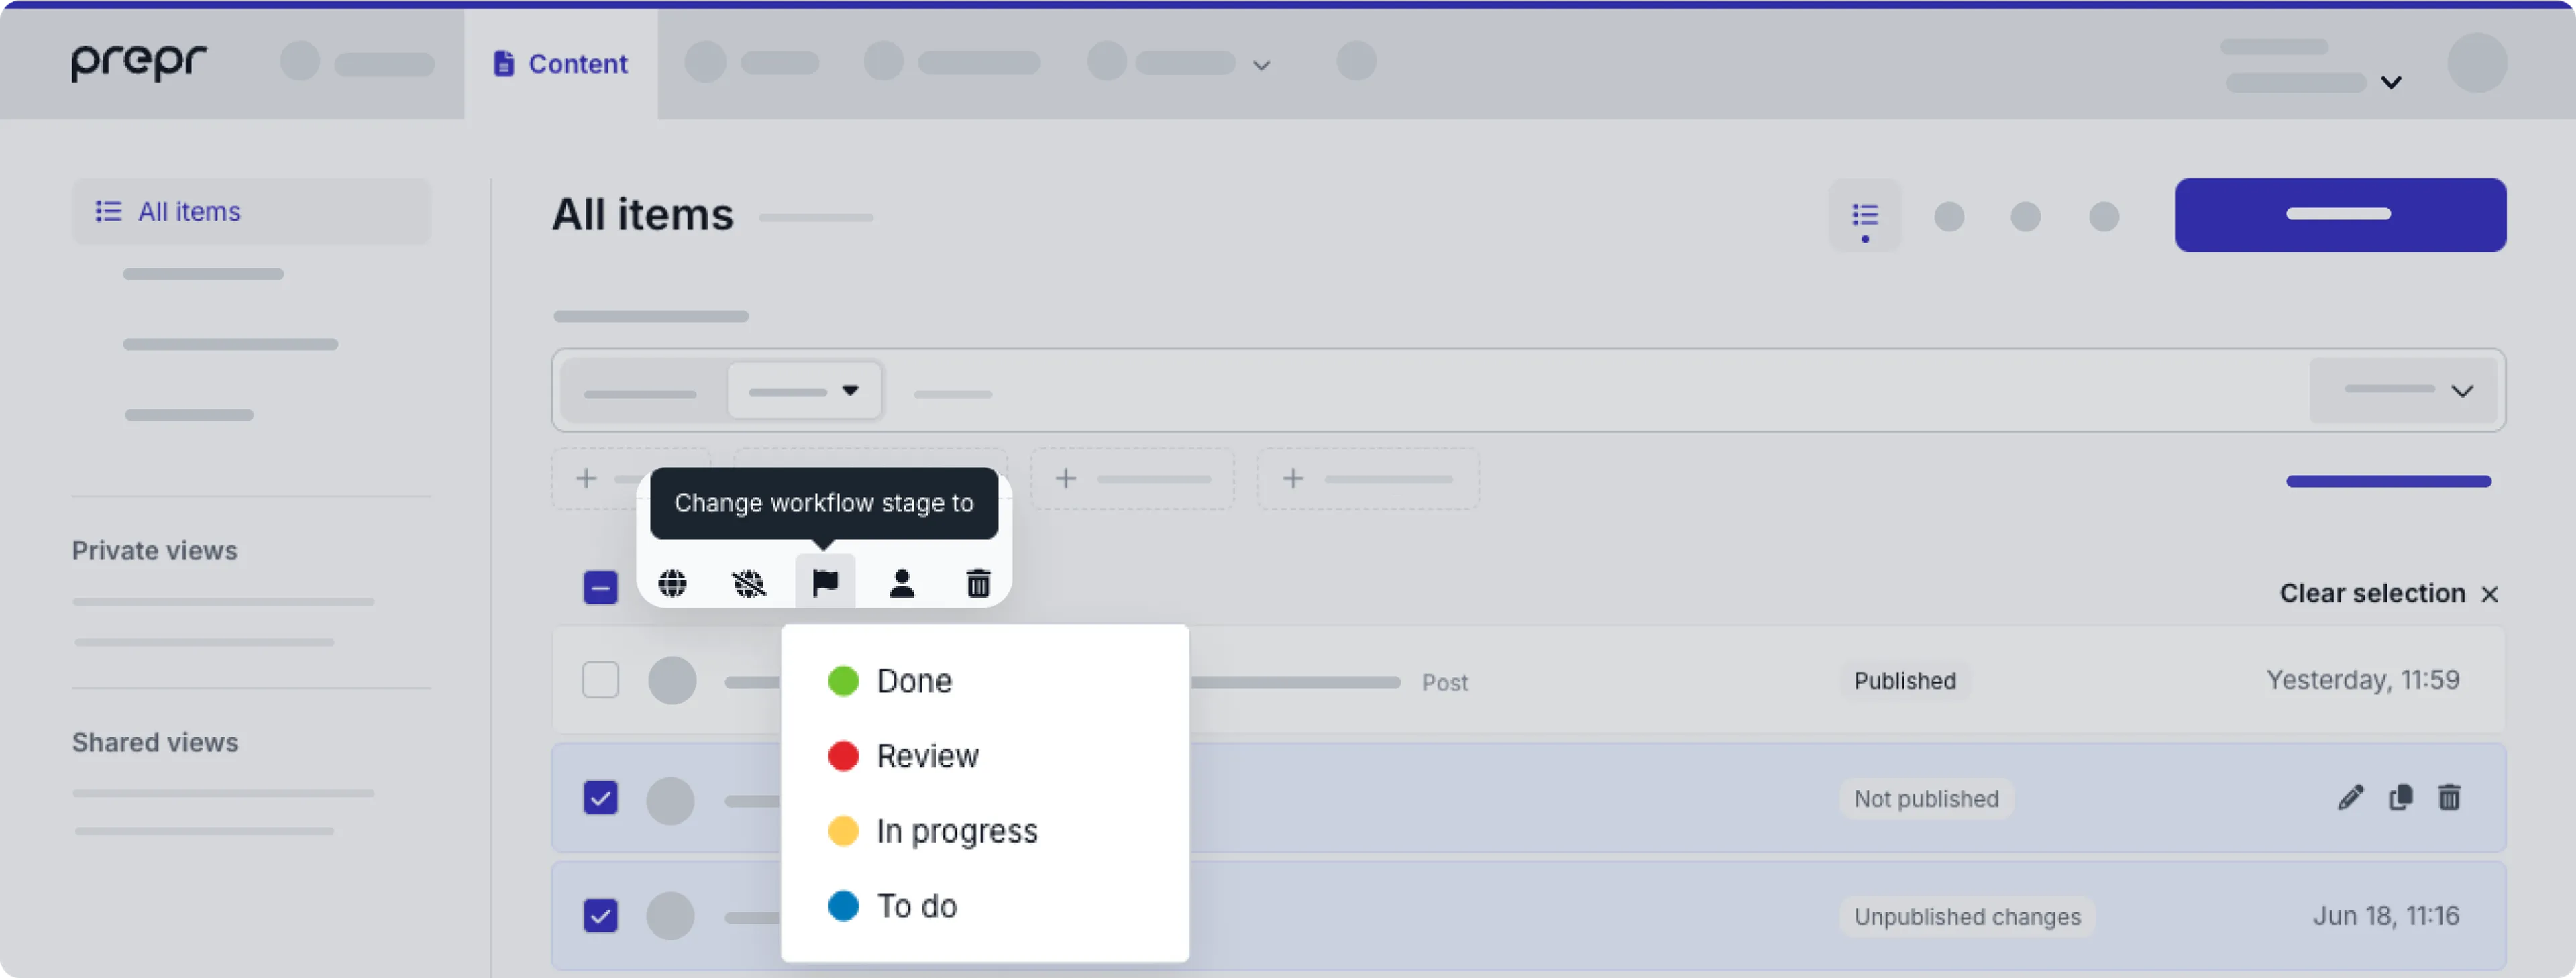Image resolution: width=2576 pixels, height=978 pixels.
Task: Open the filter dropdown with caret arrow
Action: pyautogui.click(x=805, y=390)
